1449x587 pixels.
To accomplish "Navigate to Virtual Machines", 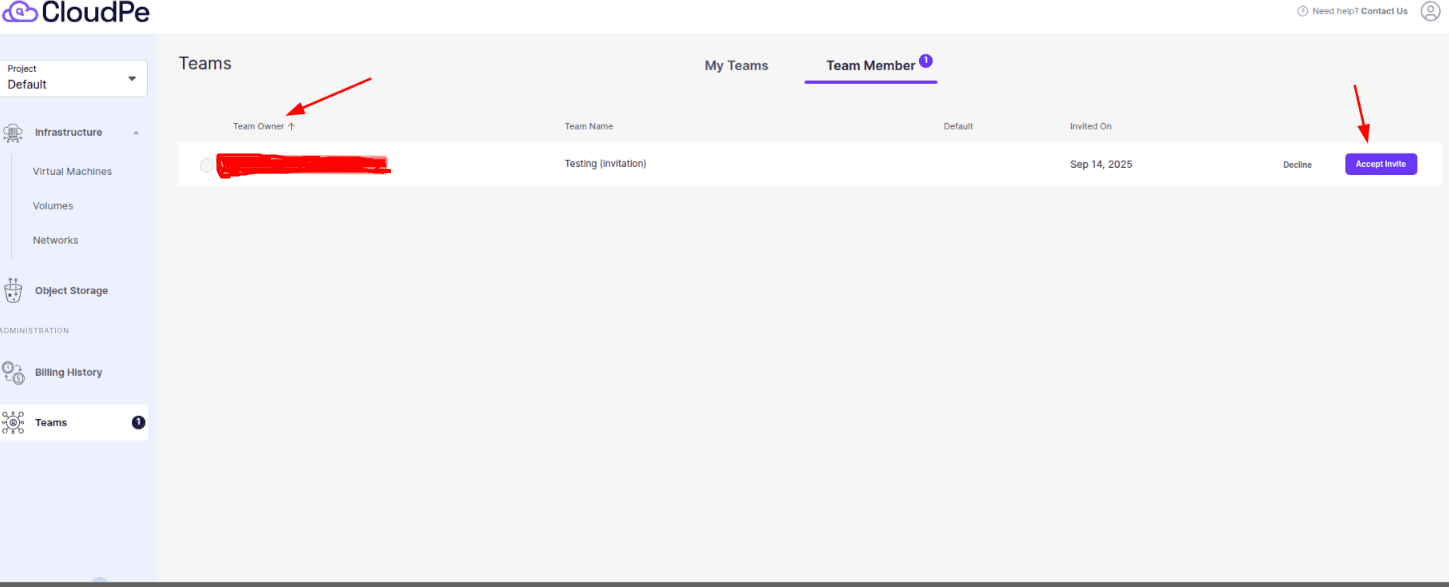I will pos(73,171).
